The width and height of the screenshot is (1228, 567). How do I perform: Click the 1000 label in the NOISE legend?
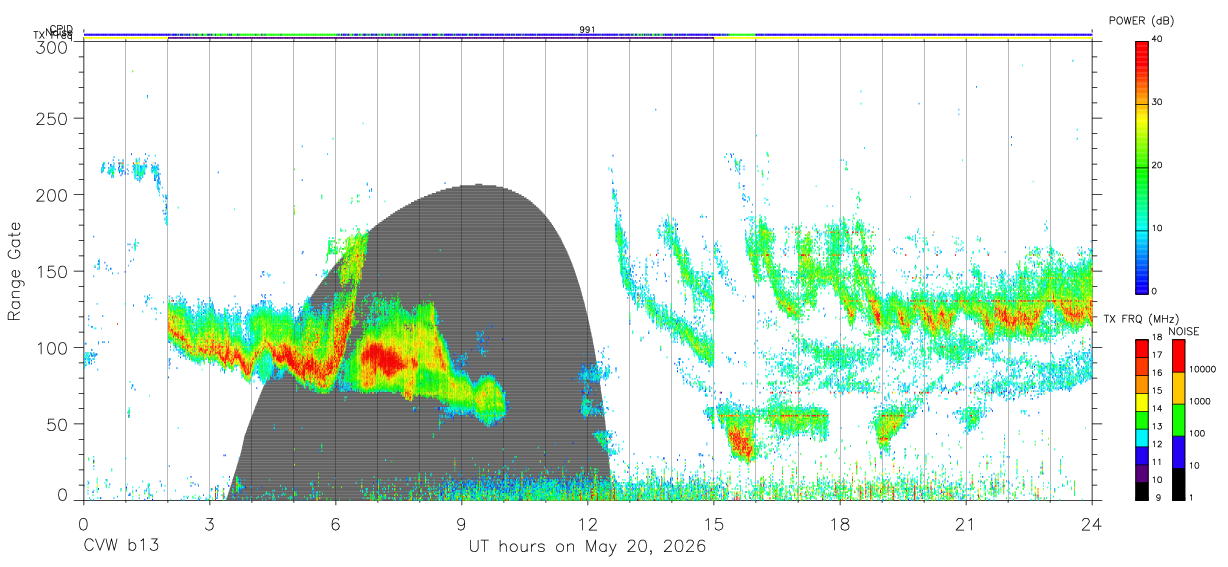1201,401
